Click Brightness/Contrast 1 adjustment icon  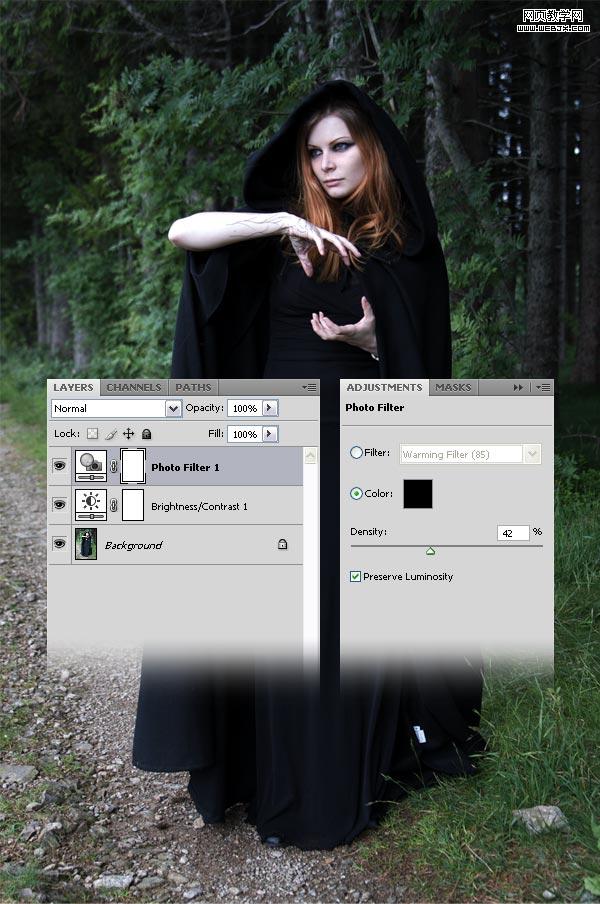90,505
